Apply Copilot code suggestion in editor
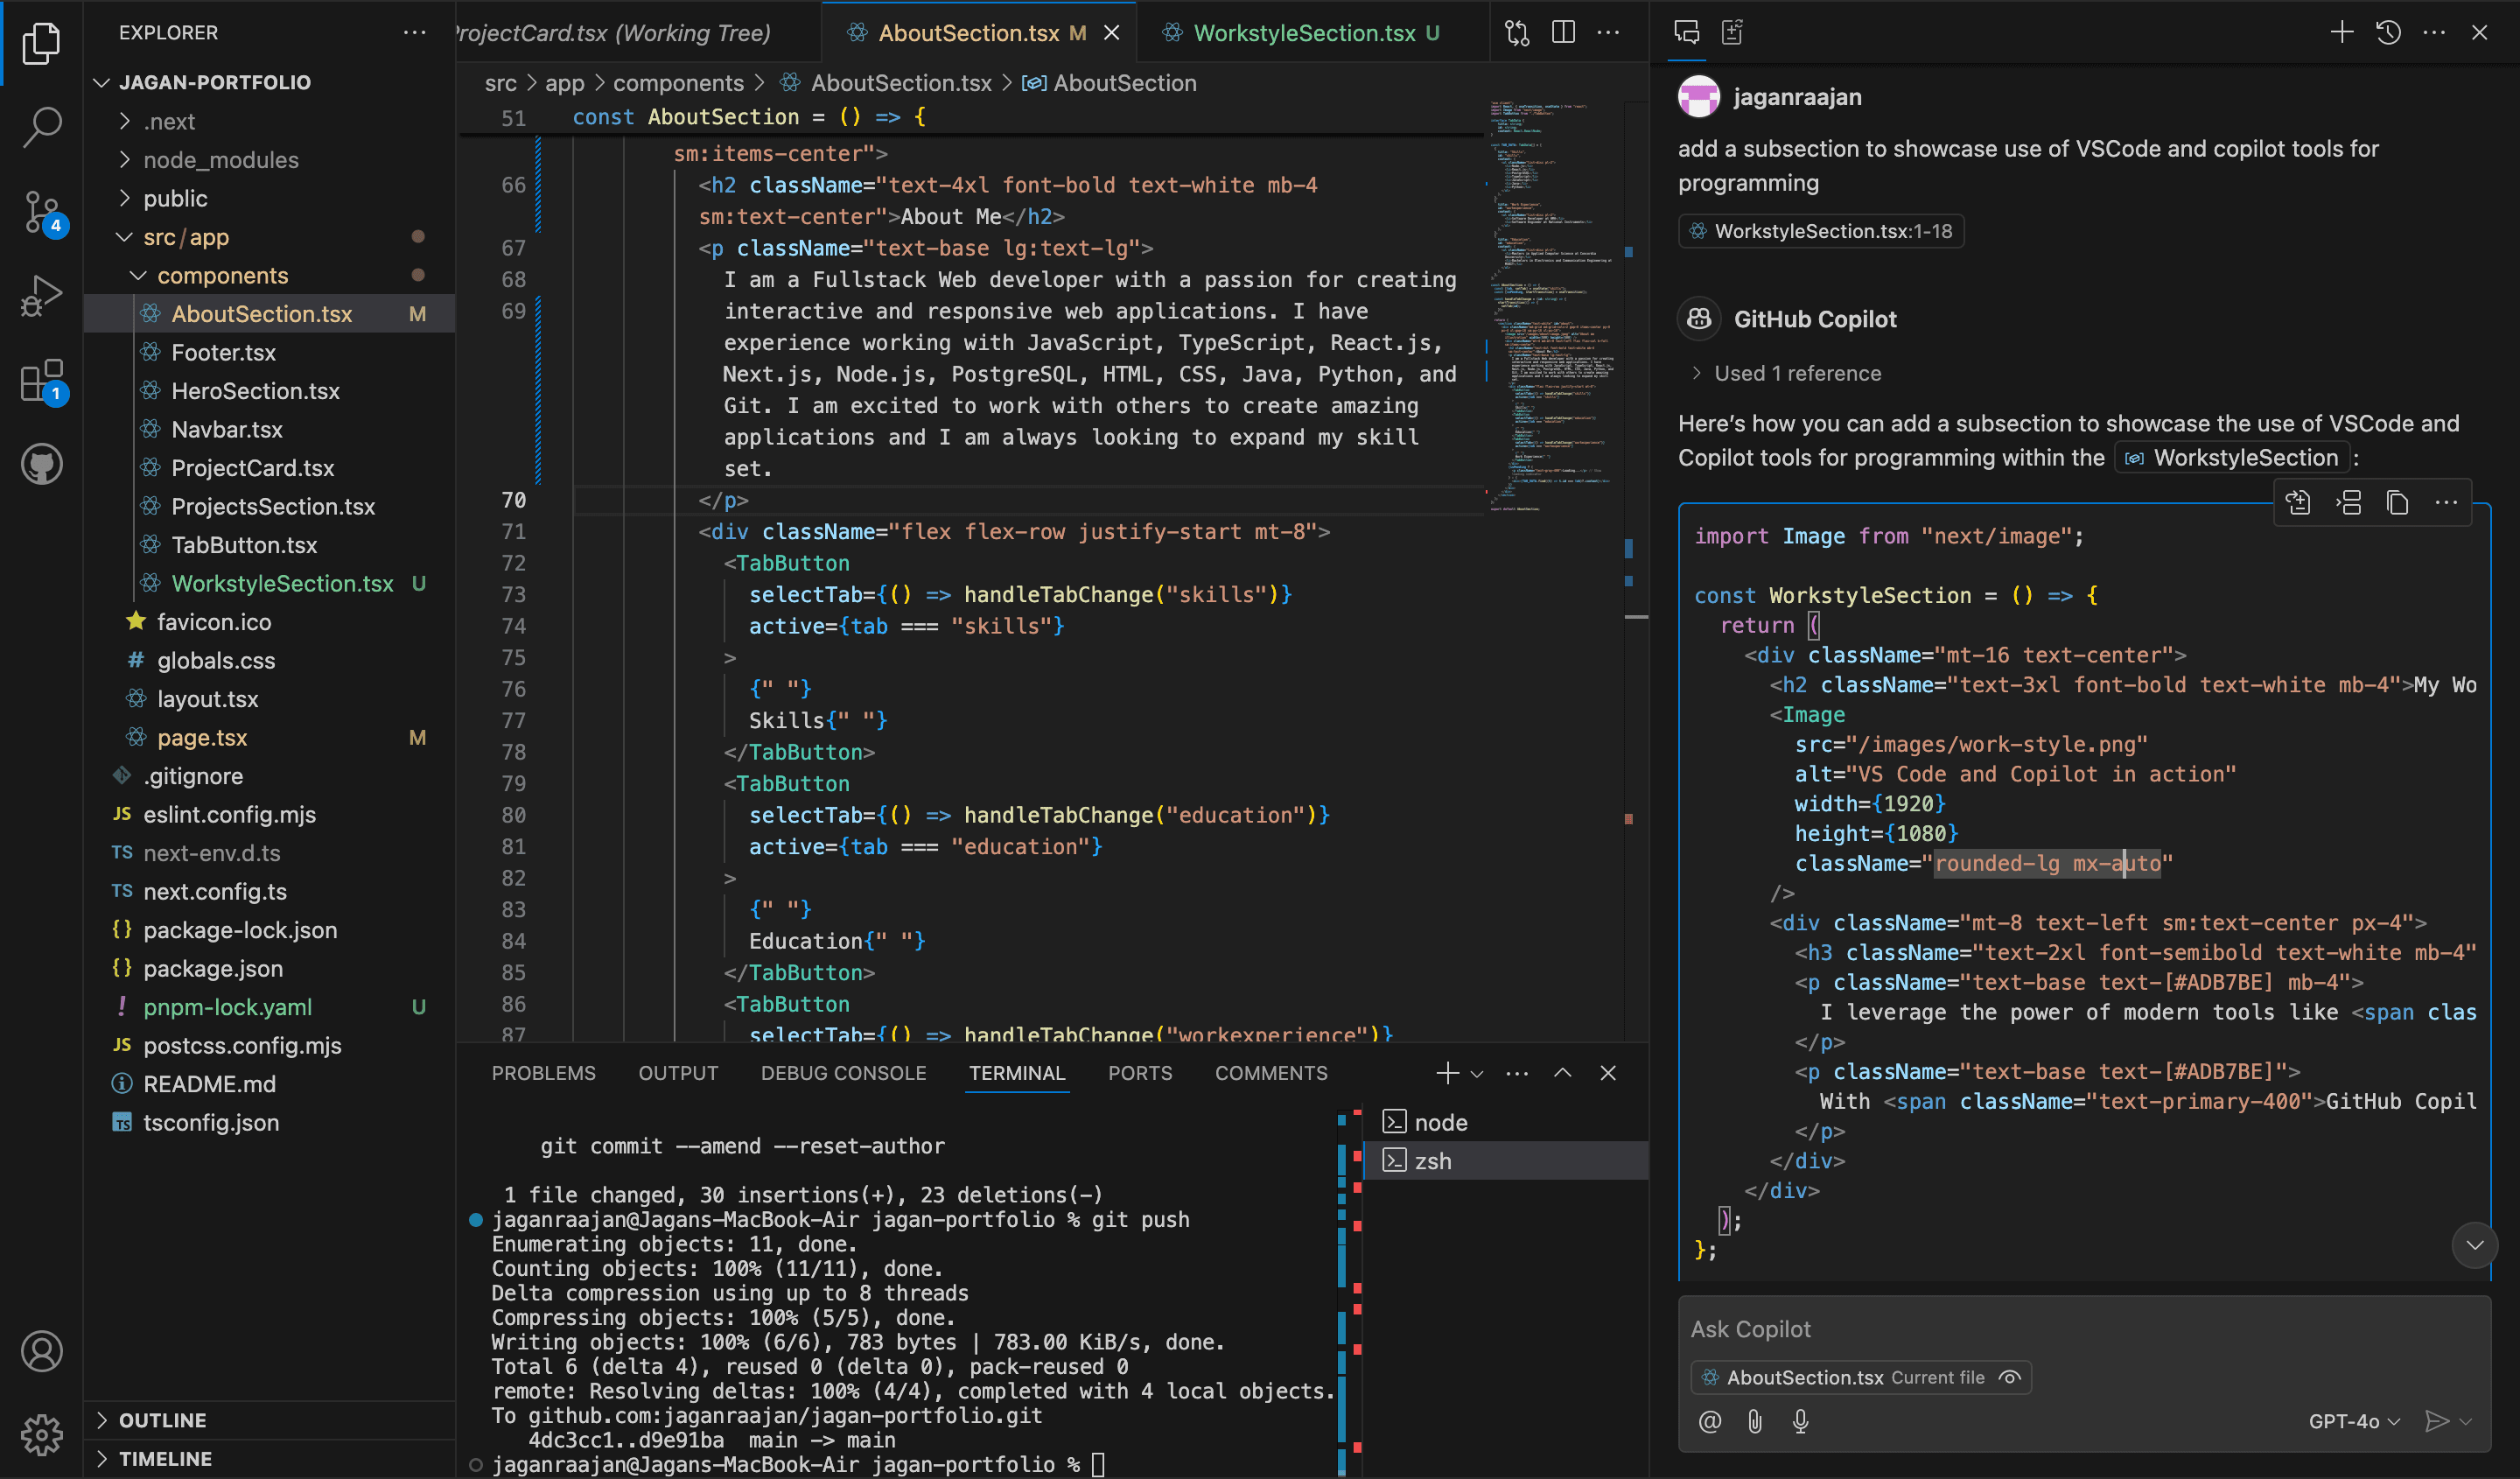Image resolution: width=2520 pixels, height=1479 pixels. pyautogui.click(x=2298, y=503)
